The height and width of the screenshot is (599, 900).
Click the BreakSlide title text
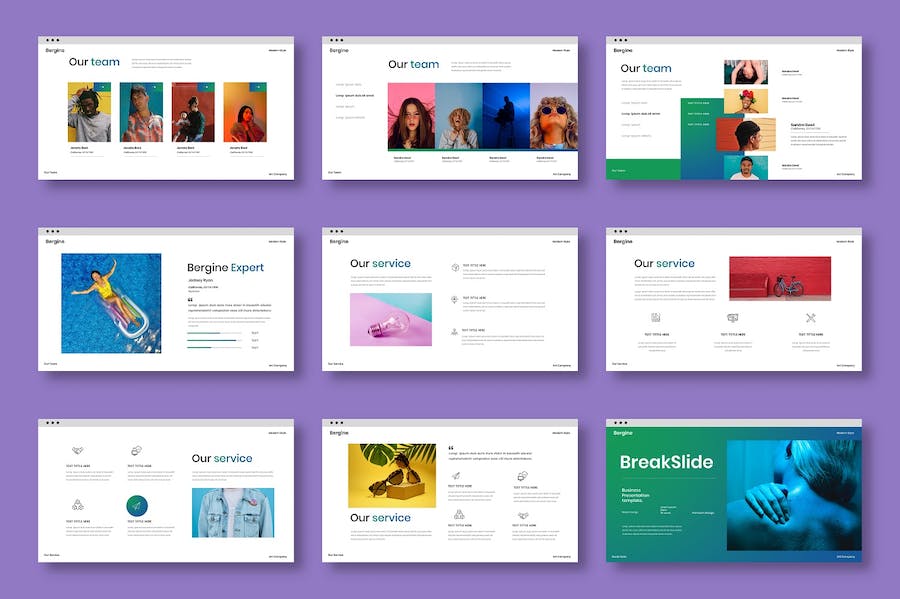666,462
